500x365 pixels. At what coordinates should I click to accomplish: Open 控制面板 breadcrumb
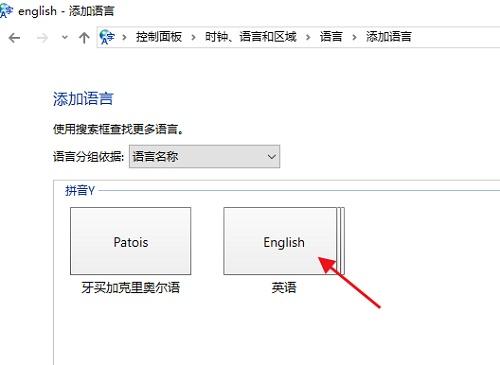159,37
